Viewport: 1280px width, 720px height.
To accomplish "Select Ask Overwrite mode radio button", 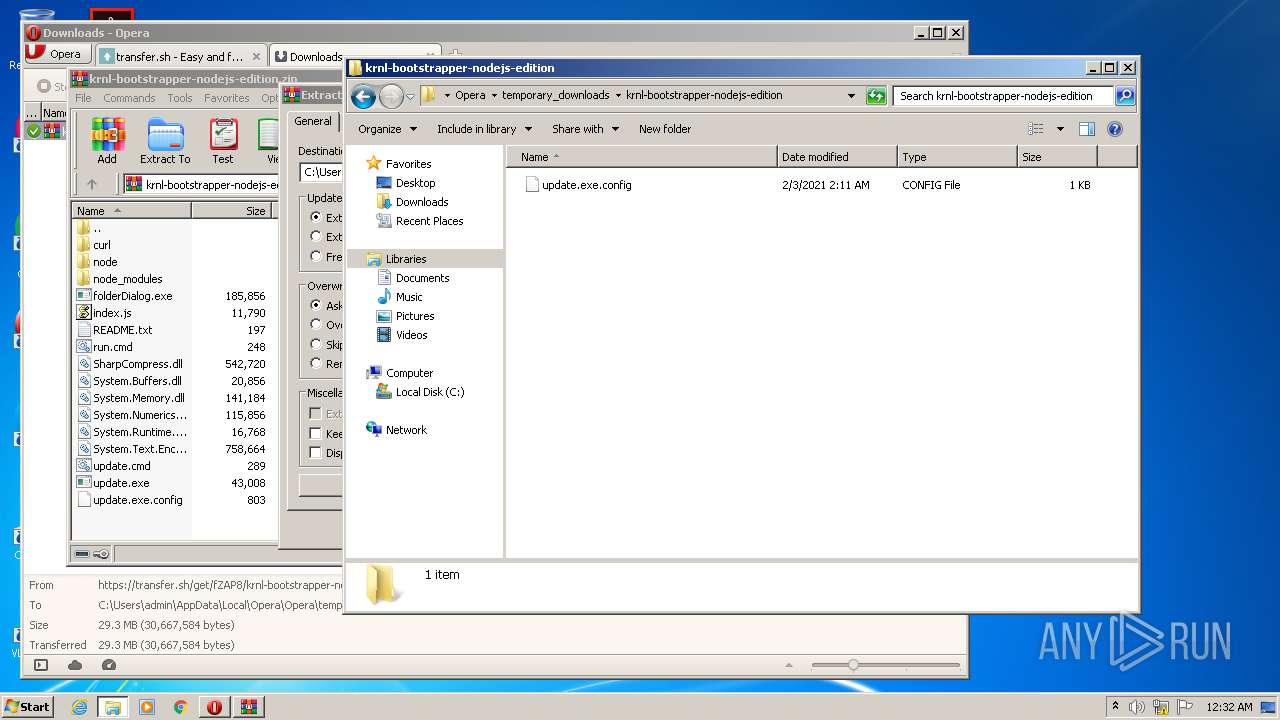I will tap(316, 305).
